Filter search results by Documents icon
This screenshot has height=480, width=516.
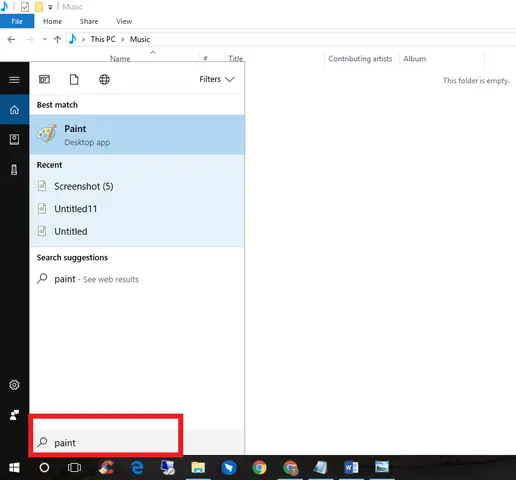(x=74, y=80)
